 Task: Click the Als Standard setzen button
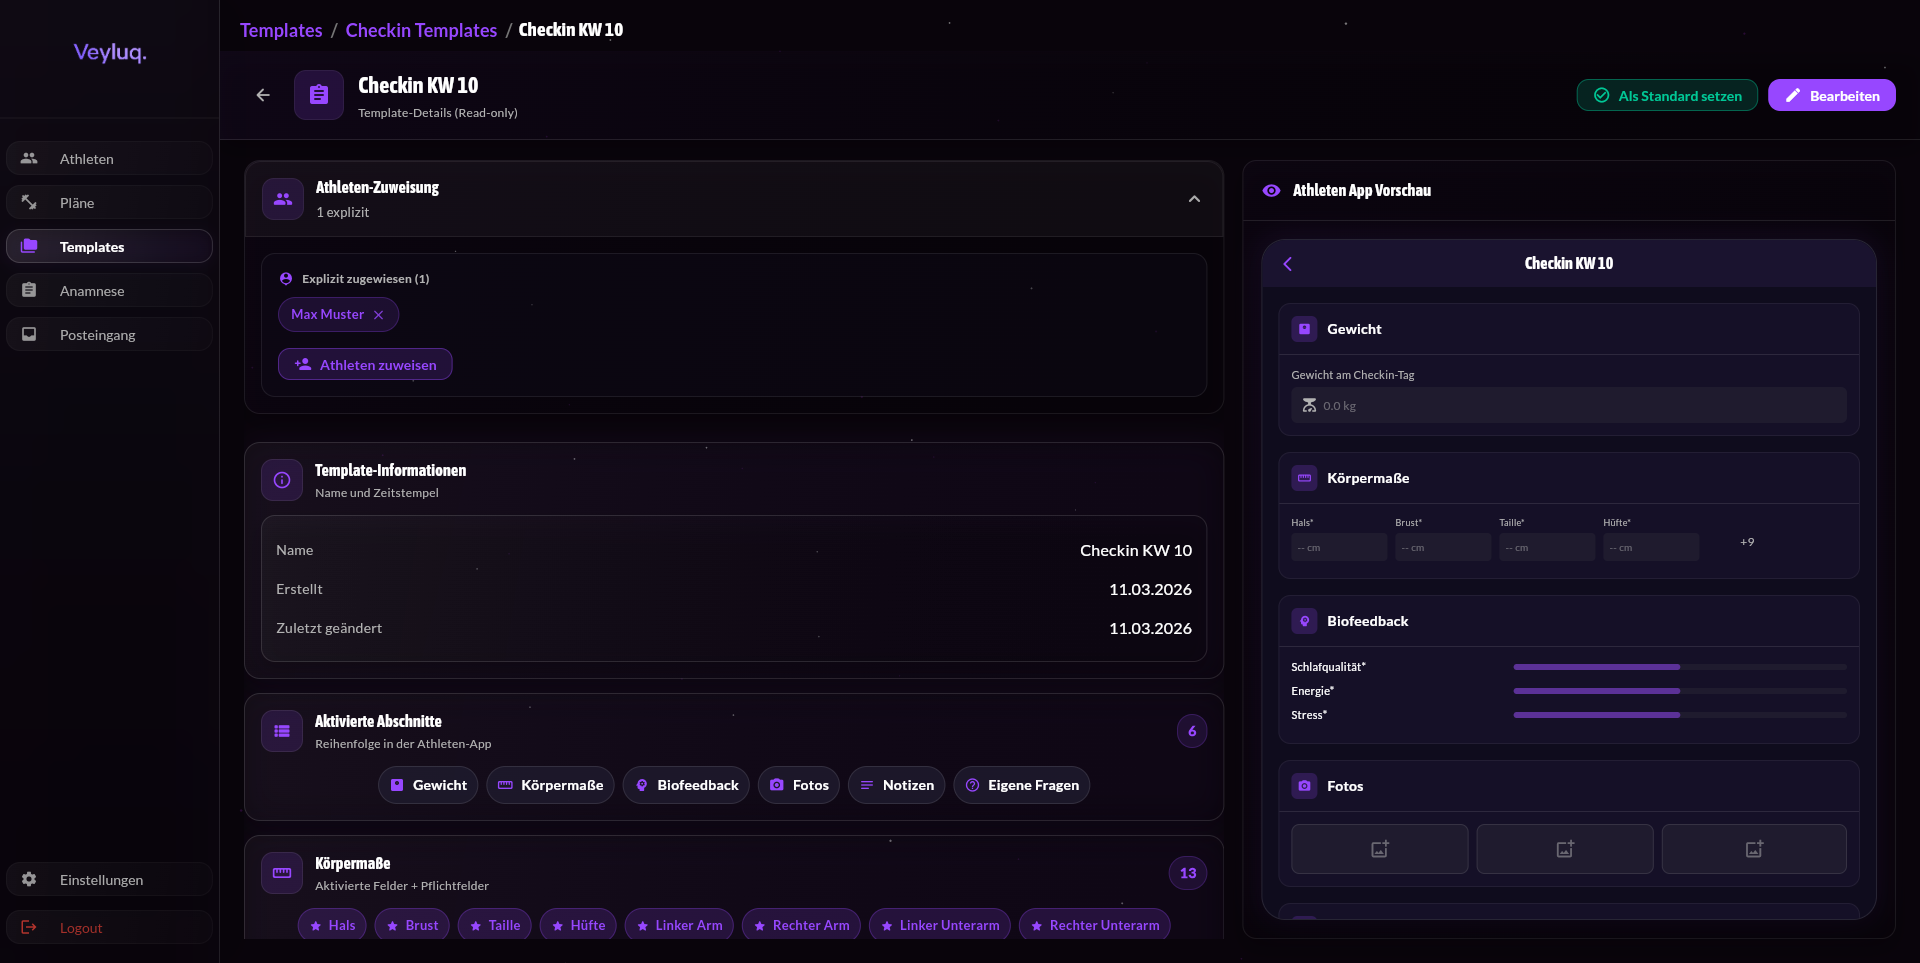click(x=1667, y=96)
